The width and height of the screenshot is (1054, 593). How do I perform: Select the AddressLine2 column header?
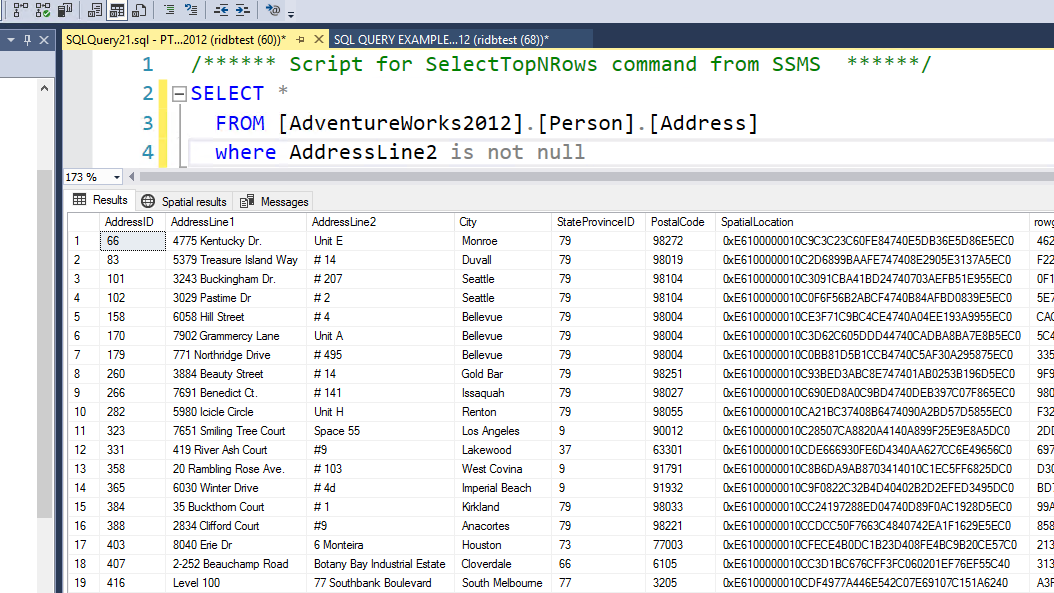pyautogui.click(x=380, y=222)
